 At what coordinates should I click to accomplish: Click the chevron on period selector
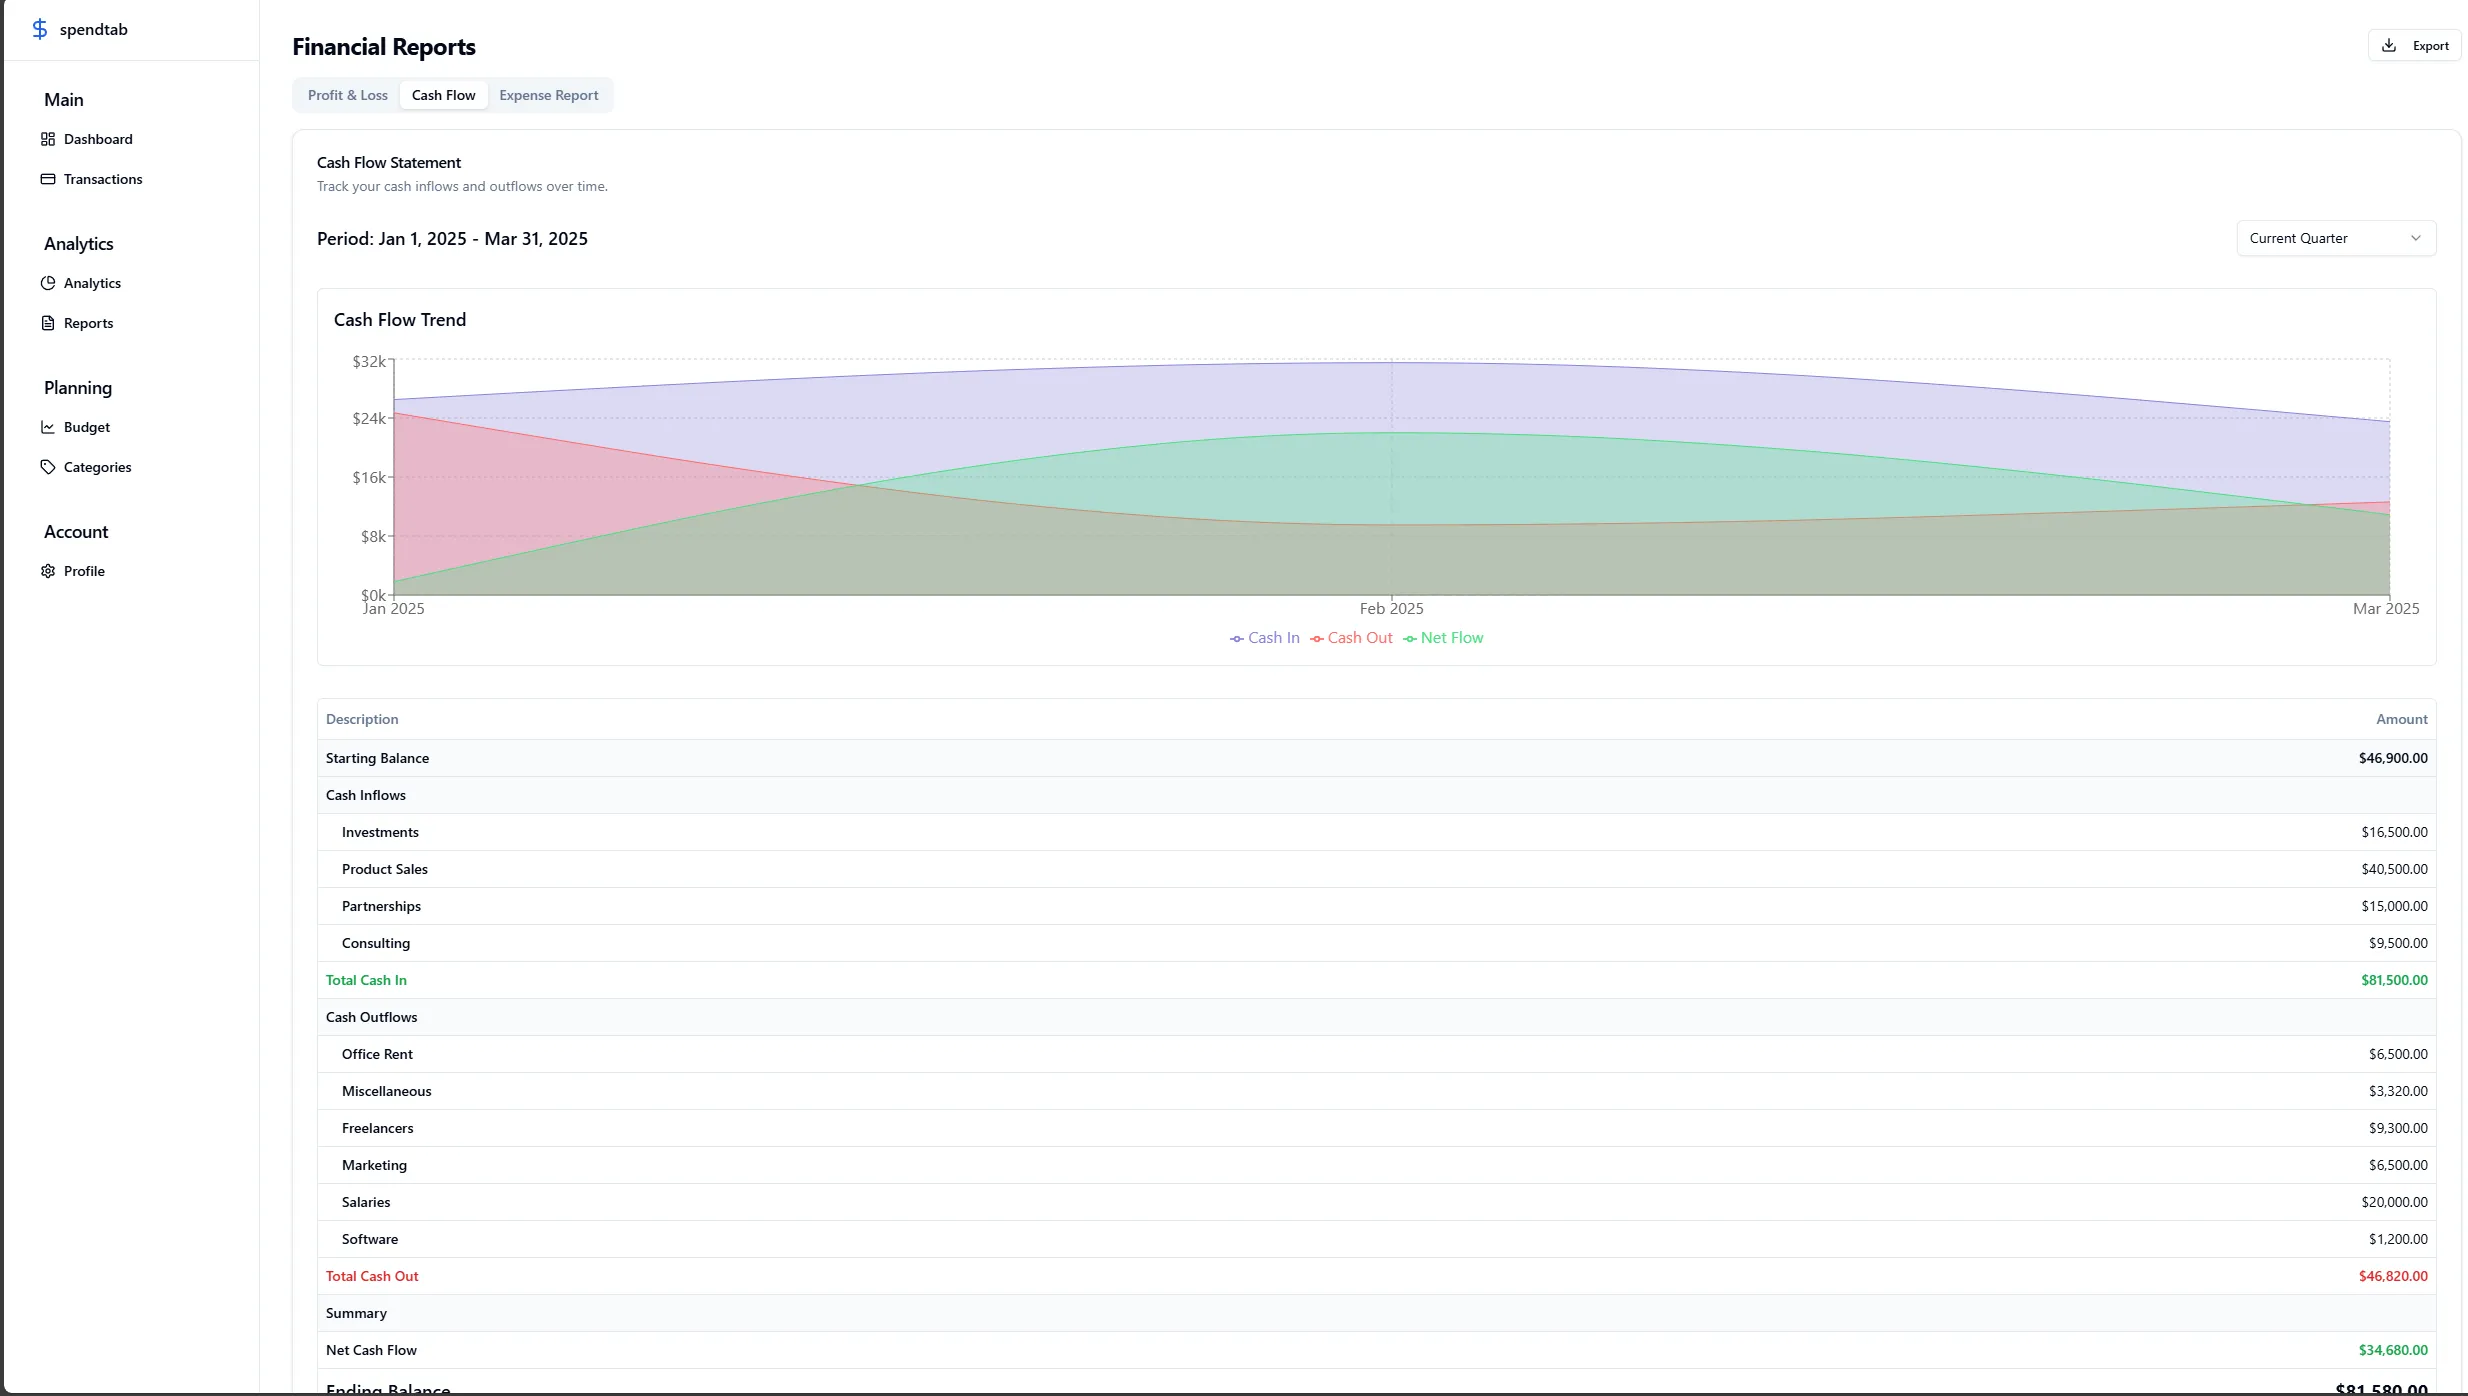point(2416,238)
